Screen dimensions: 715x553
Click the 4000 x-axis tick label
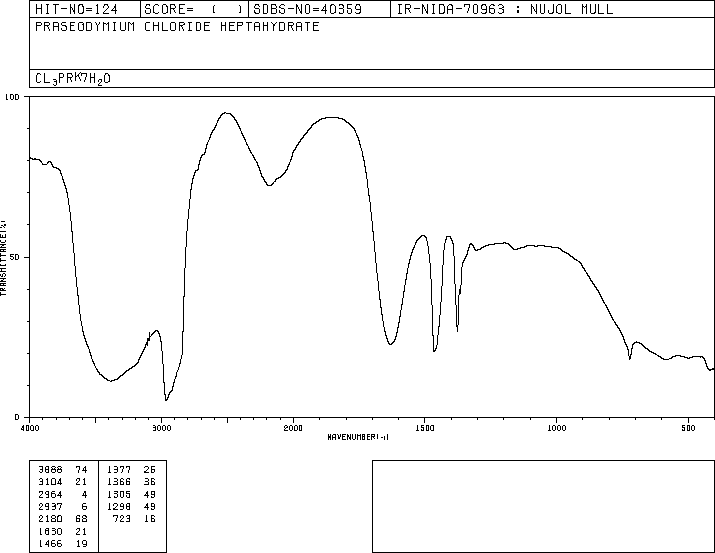[30, 428]
